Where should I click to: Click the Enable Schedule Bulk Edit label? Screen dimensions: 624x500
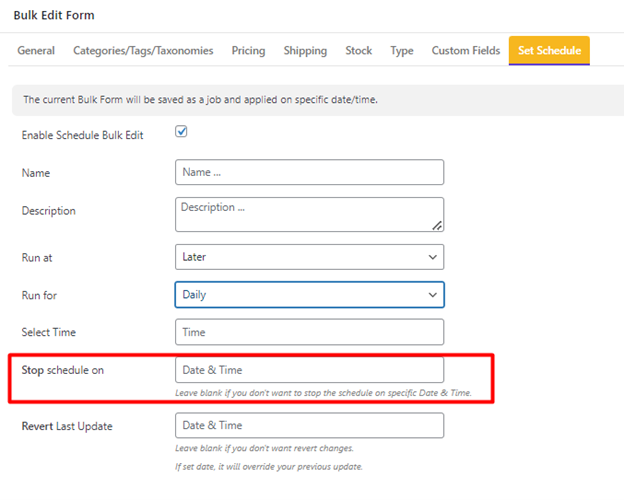pyautogui.click(x=82, y=135)
